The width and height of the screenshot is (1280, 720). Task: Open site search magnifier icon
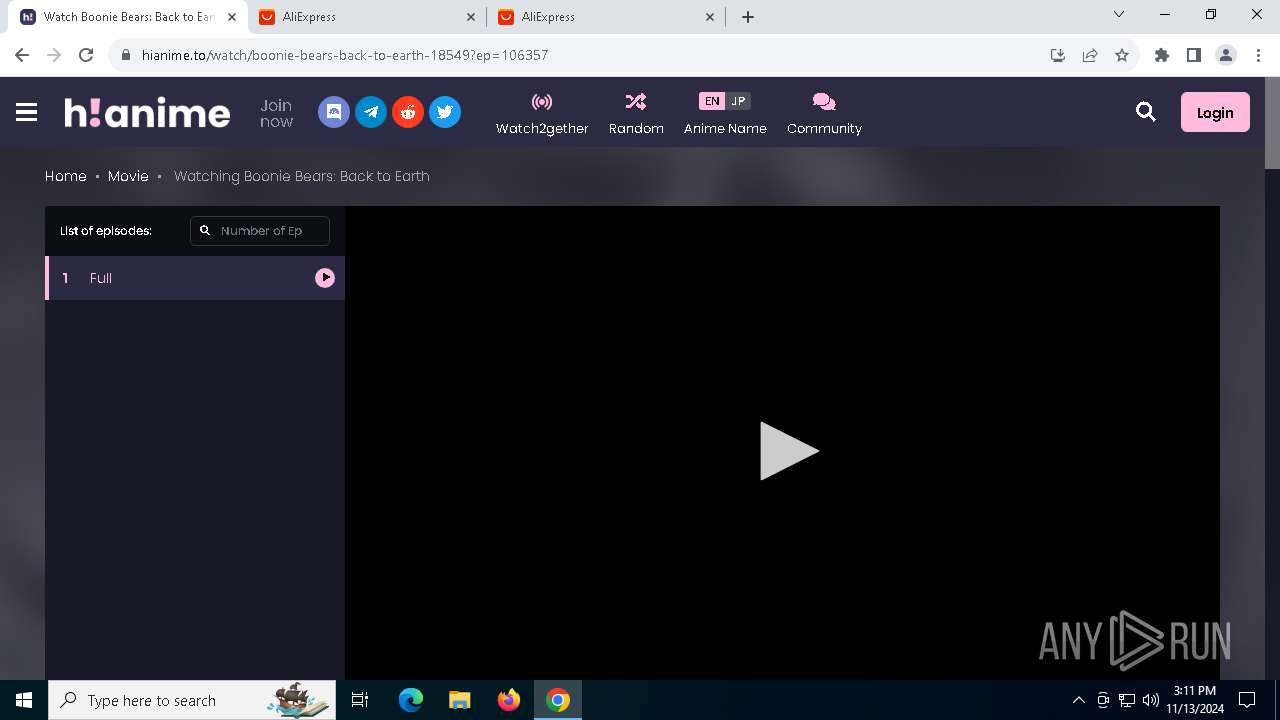(x=1146, y=112)
